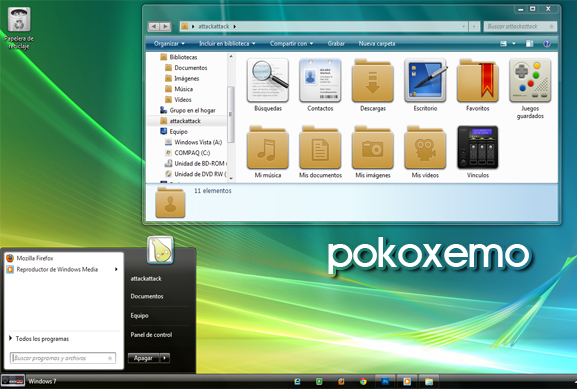Image resolution: width=577 pixels, height=389 pixels.
Task: Click the Windows Media Player taskbar icon
Action: coord(407,382)
